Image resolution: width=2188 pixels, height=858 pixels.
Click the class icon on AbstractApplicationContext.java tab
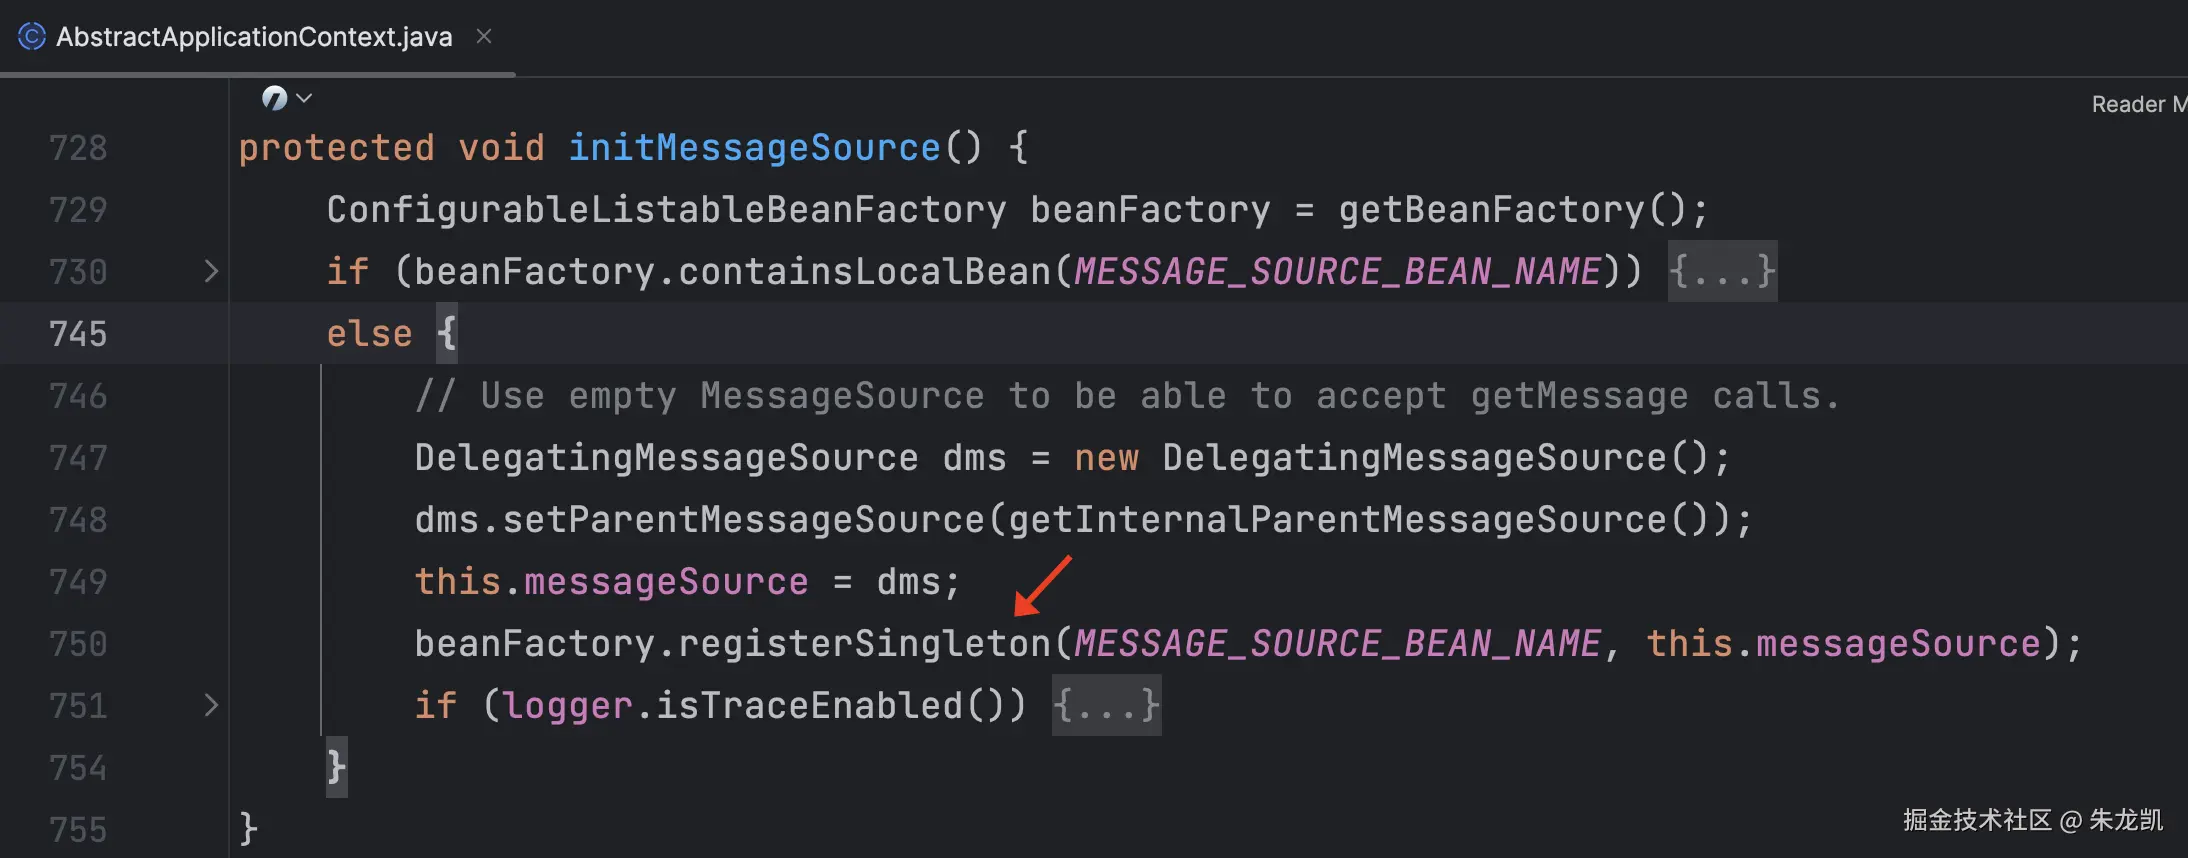click(x=32, y=37)
